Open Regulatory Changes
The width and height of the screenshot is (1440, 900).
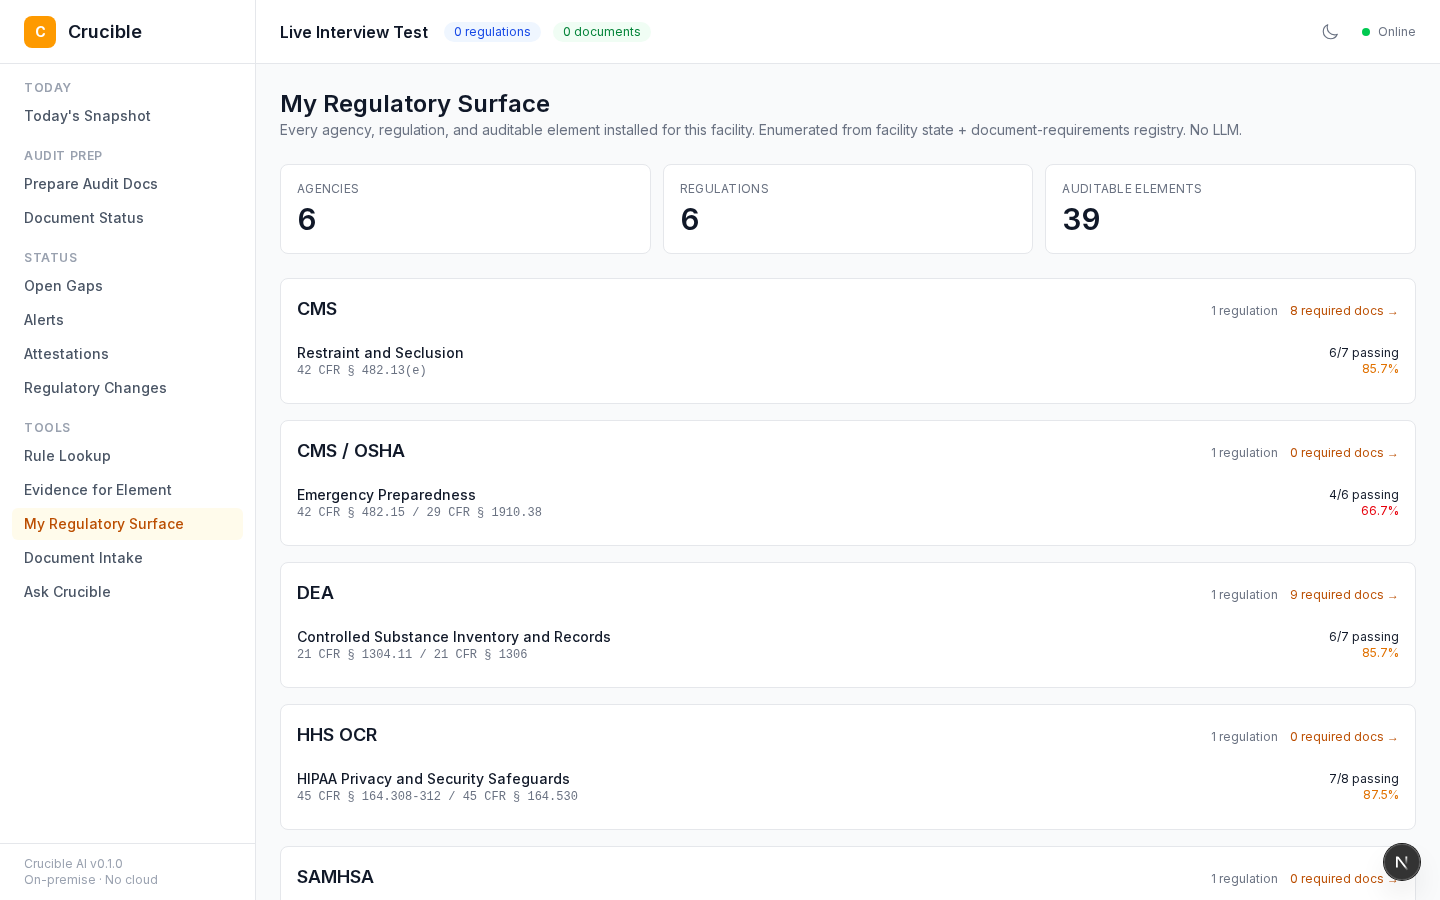(x=95, y=388)
